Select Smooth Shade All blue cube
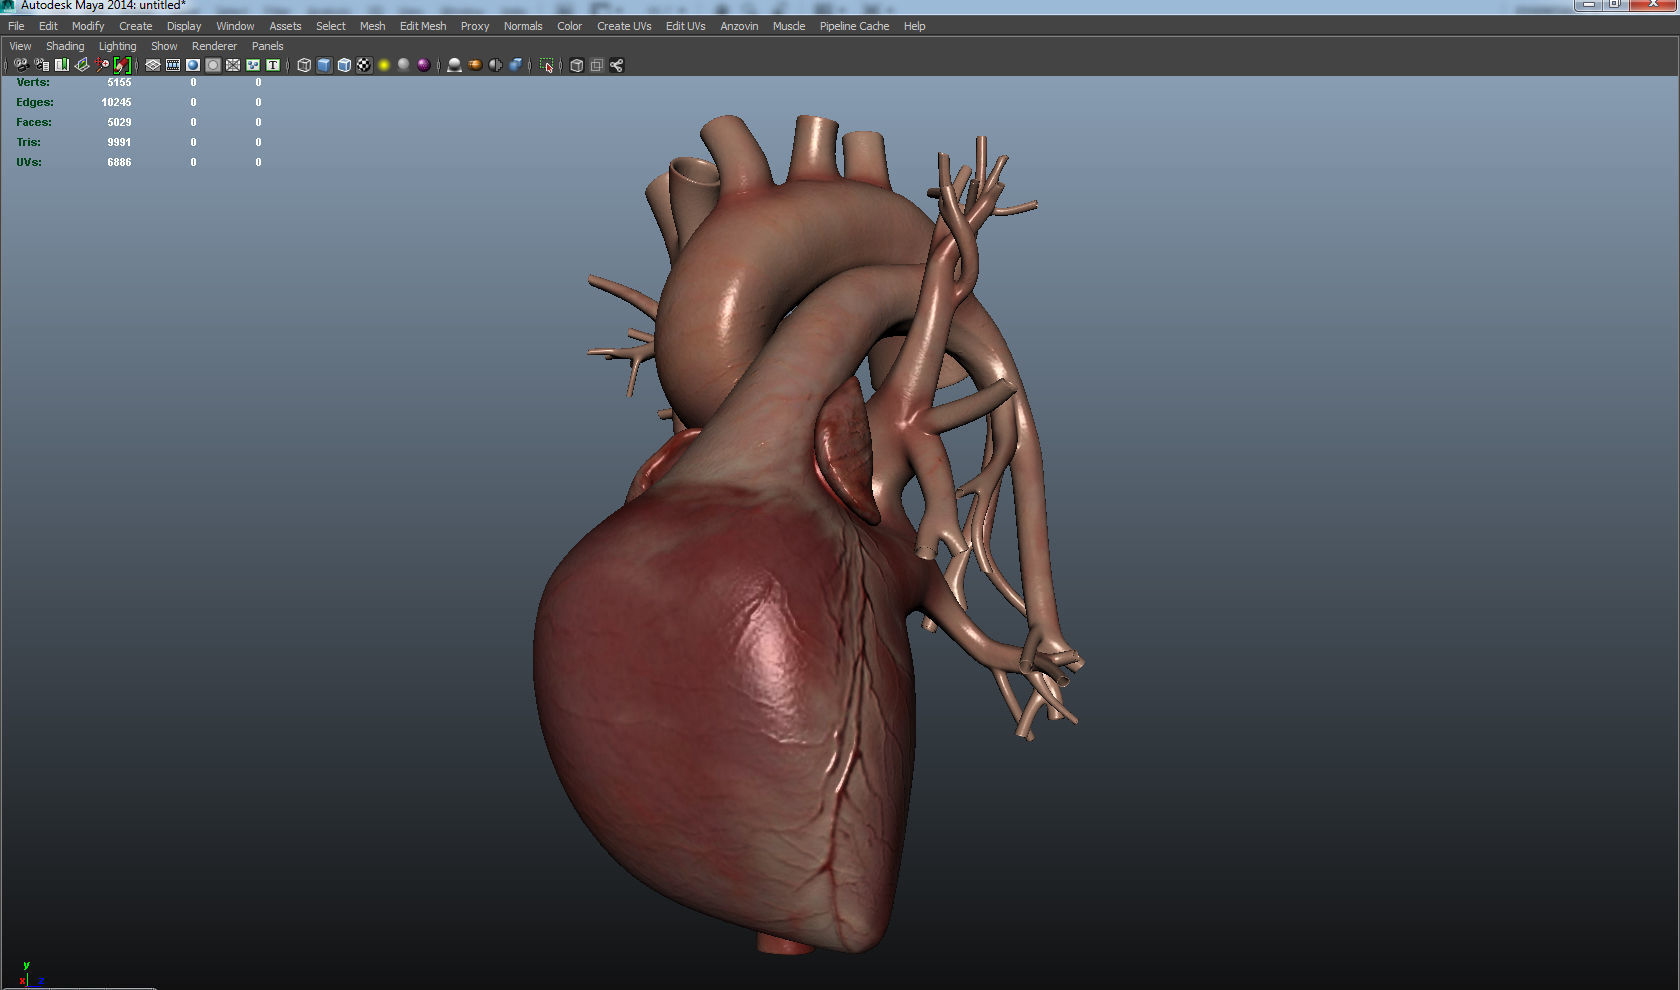 coord(324,65)
